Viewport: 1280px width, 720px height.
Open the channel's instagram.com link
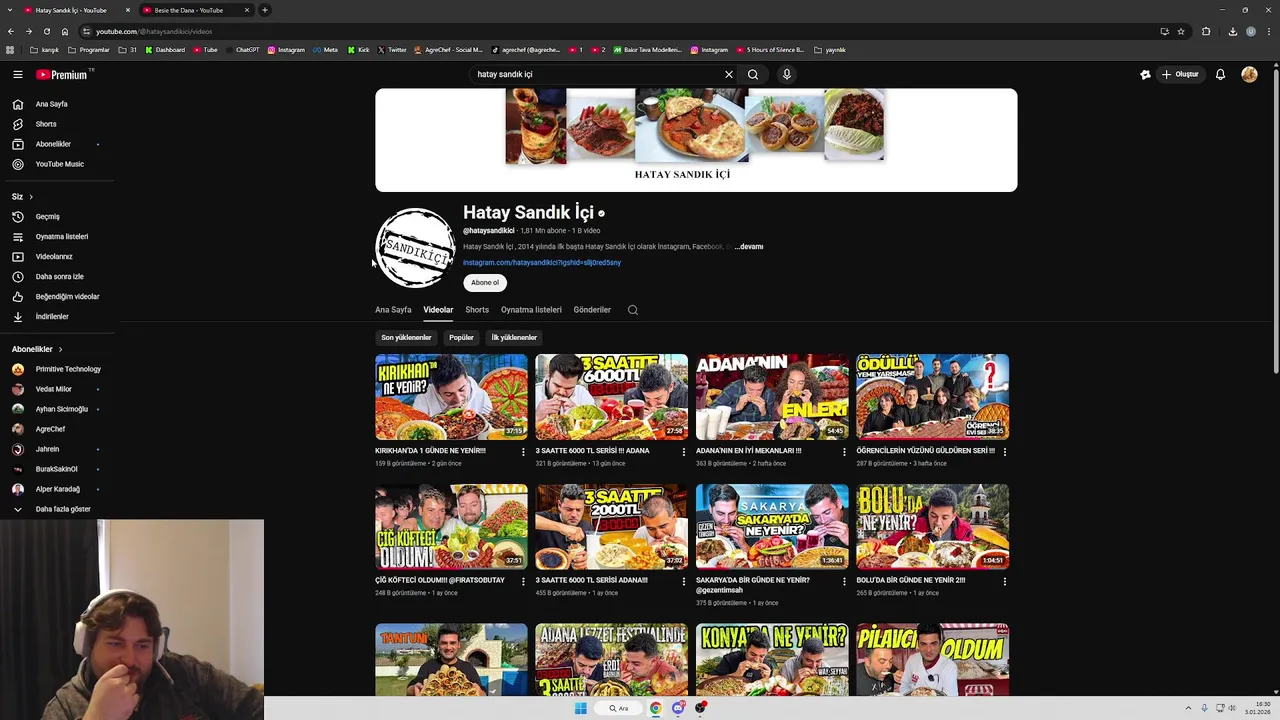pyautogui.click(x=542, y=263)
